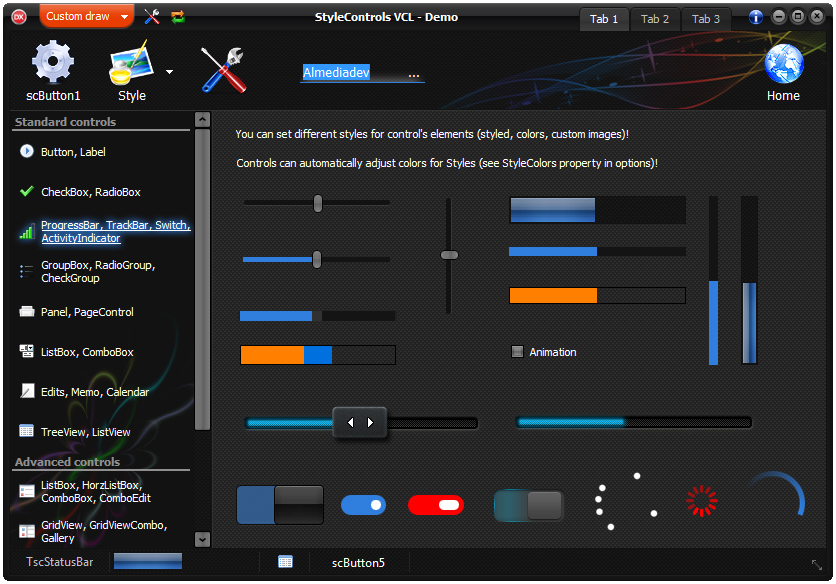Viewport: 836px width, 584px height.
Task: Open GridView, GridViewCombo, Gallery section
Action: click(x=104, y=531)
